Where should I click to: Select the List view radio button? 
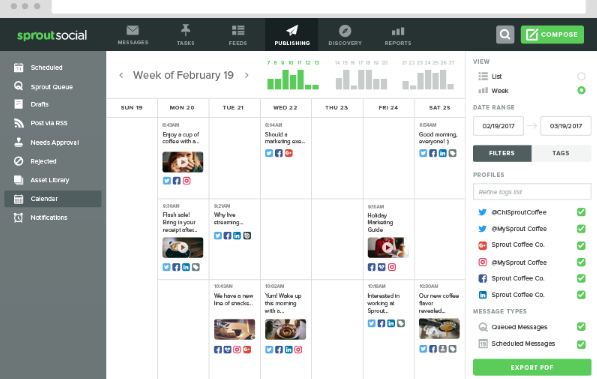pos(581,76)
